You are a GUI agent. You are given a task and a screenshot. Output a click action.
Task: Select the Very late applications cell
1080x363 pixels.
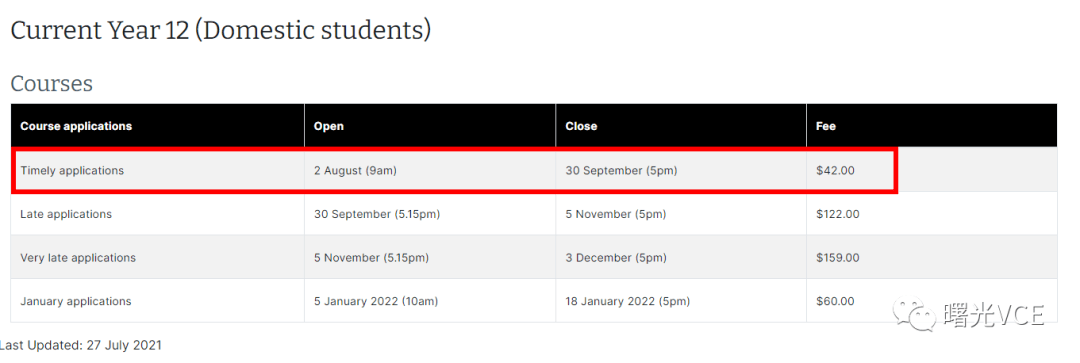coord(158,258)
